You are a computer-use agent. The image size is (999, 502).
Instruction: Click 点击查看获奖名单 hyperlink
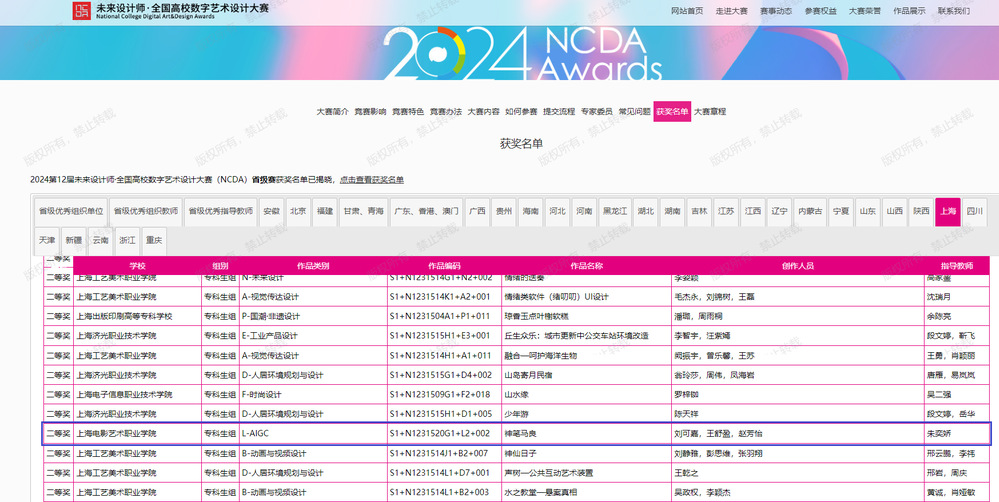tap(371, 179)
